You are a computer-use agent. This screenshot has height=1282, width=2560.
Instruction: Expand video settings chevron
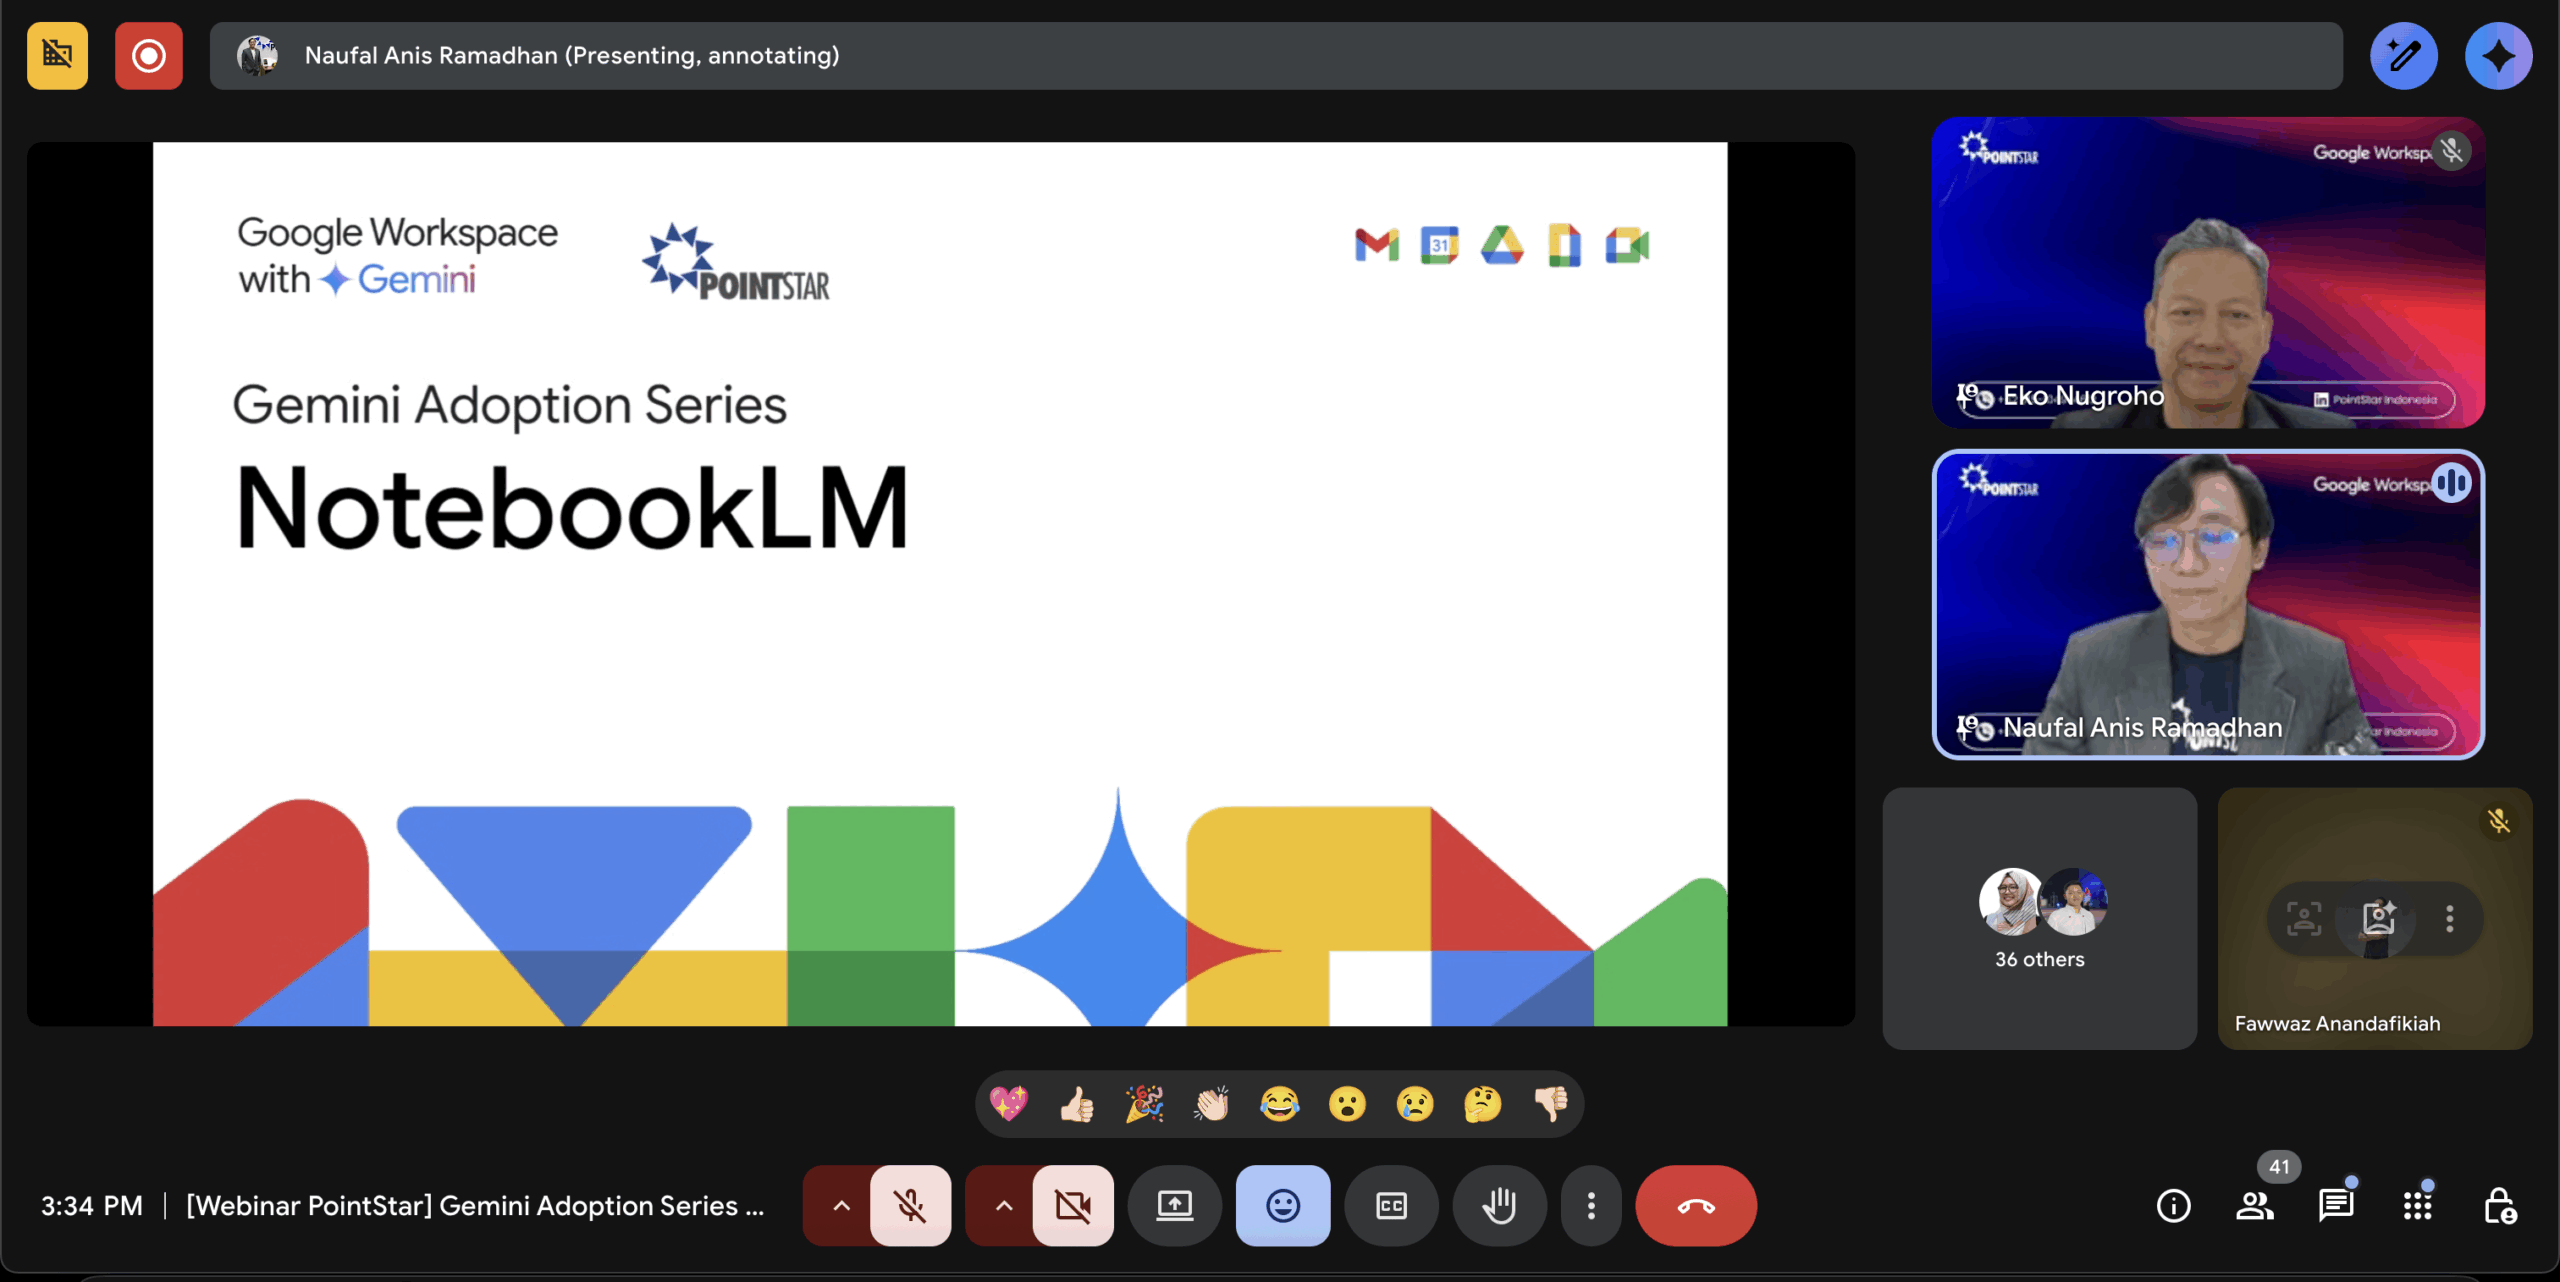pyautogui.click(x=1003, y=1206)
